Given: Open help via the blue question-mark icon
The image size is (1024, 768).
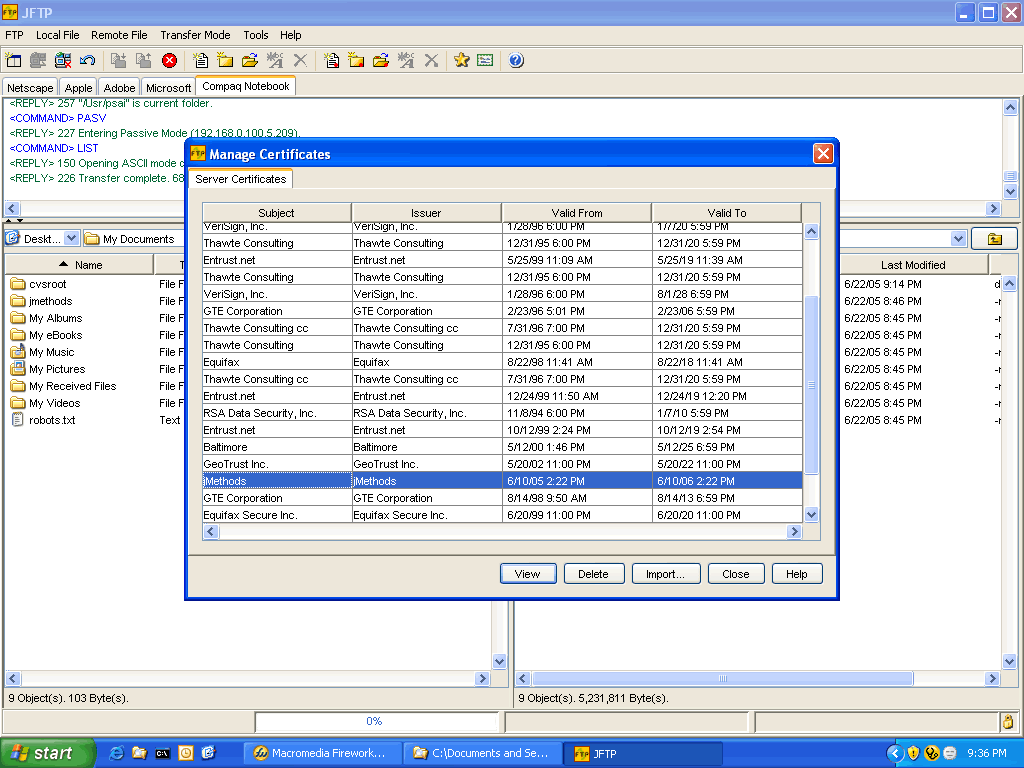Looking at the screenshot, I should (516, 61).
